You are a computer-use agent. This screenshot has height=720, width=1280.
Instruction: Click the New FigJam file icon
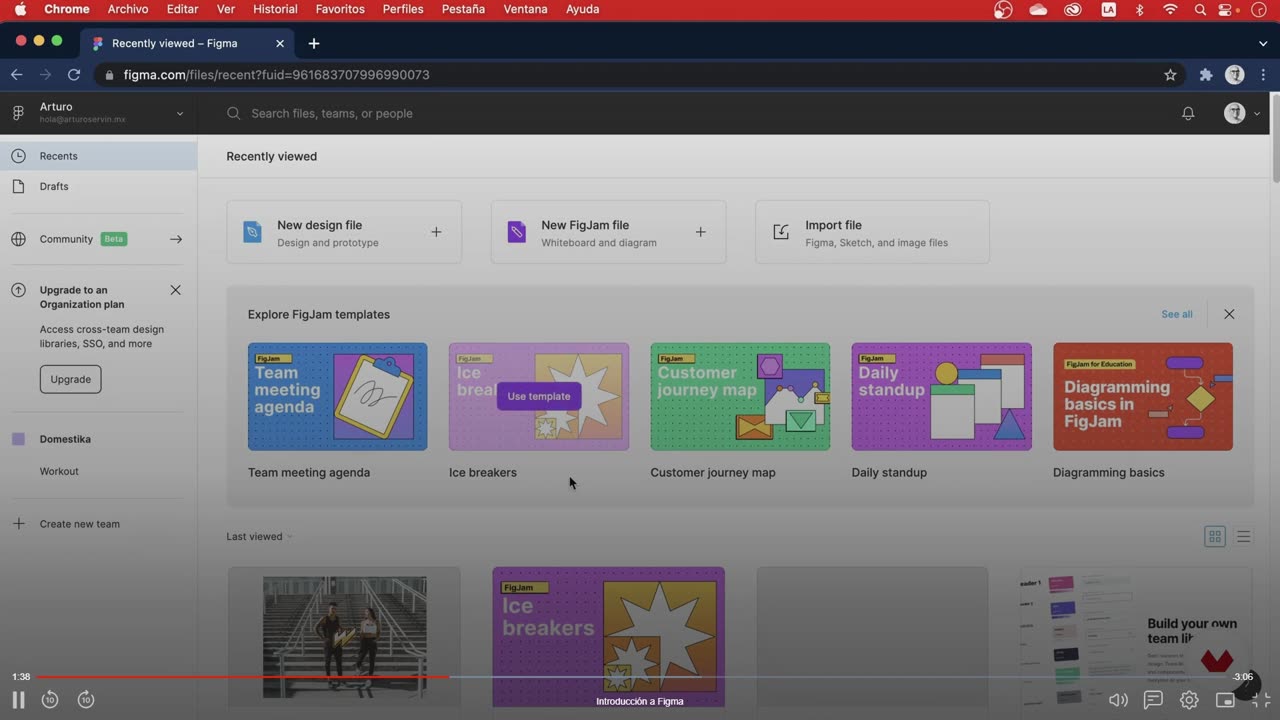516,232
